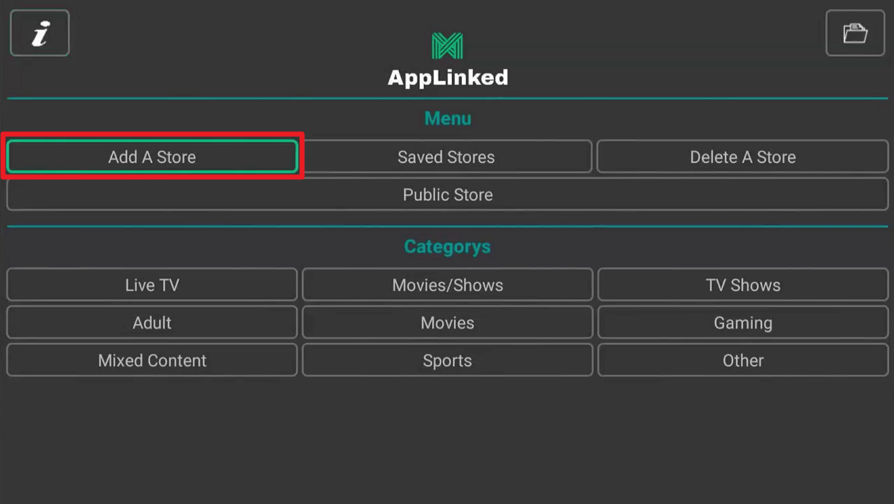Select the Movies category

click(x=448, y=322)
